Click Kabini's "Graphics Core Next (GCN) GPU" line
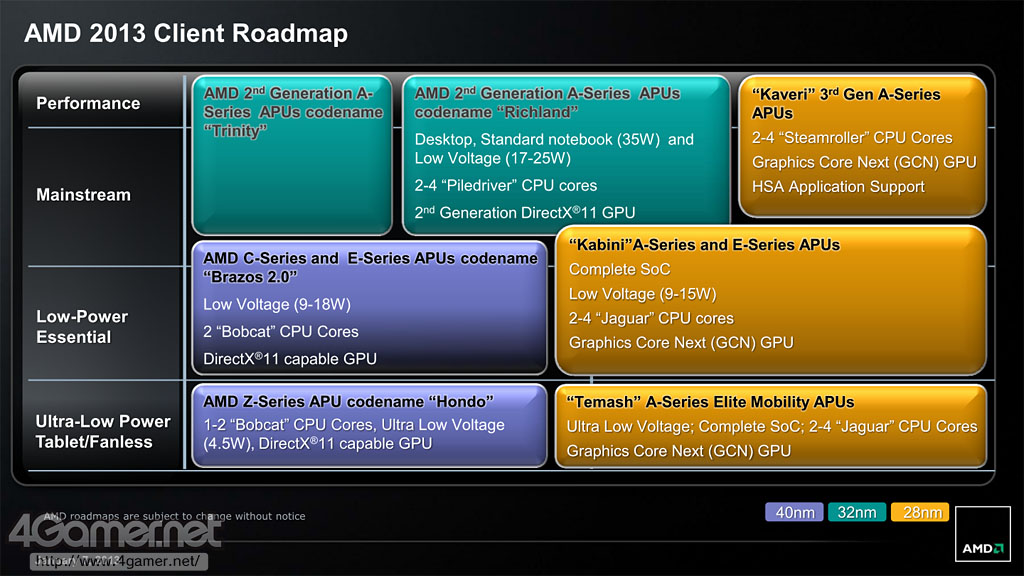 click(681, 343)
